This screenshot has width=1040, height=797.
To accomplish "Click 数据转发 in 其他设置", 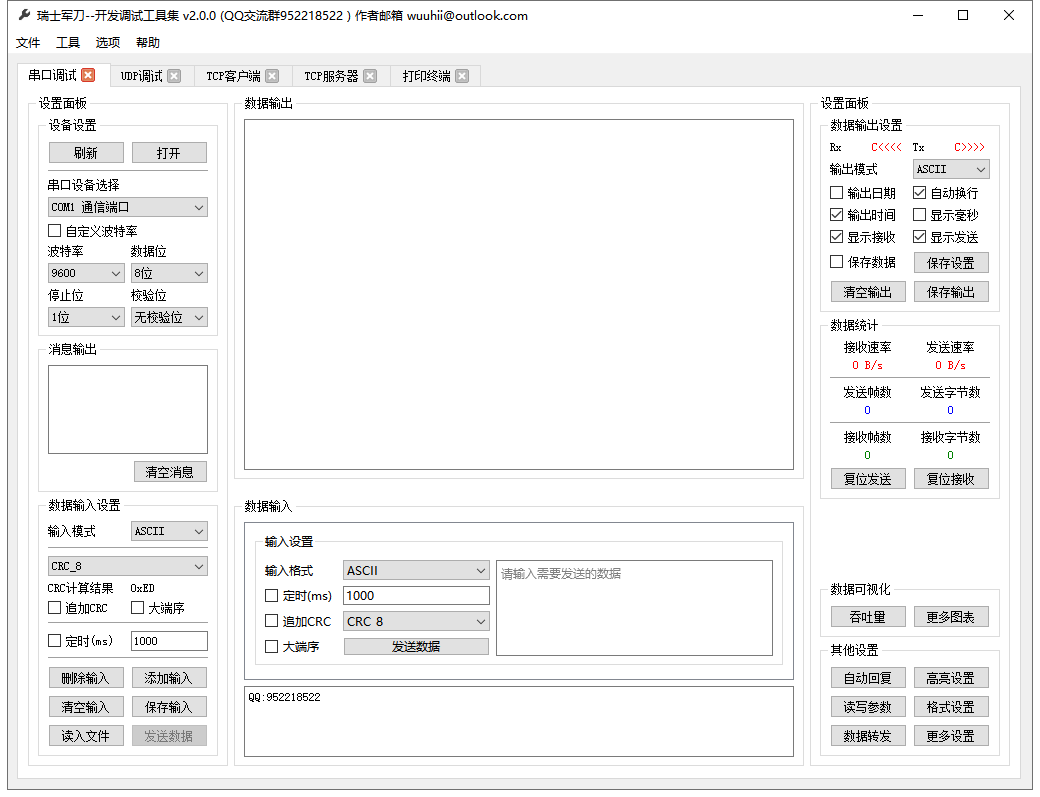I will pyautogui.click(x=868, y=735).
